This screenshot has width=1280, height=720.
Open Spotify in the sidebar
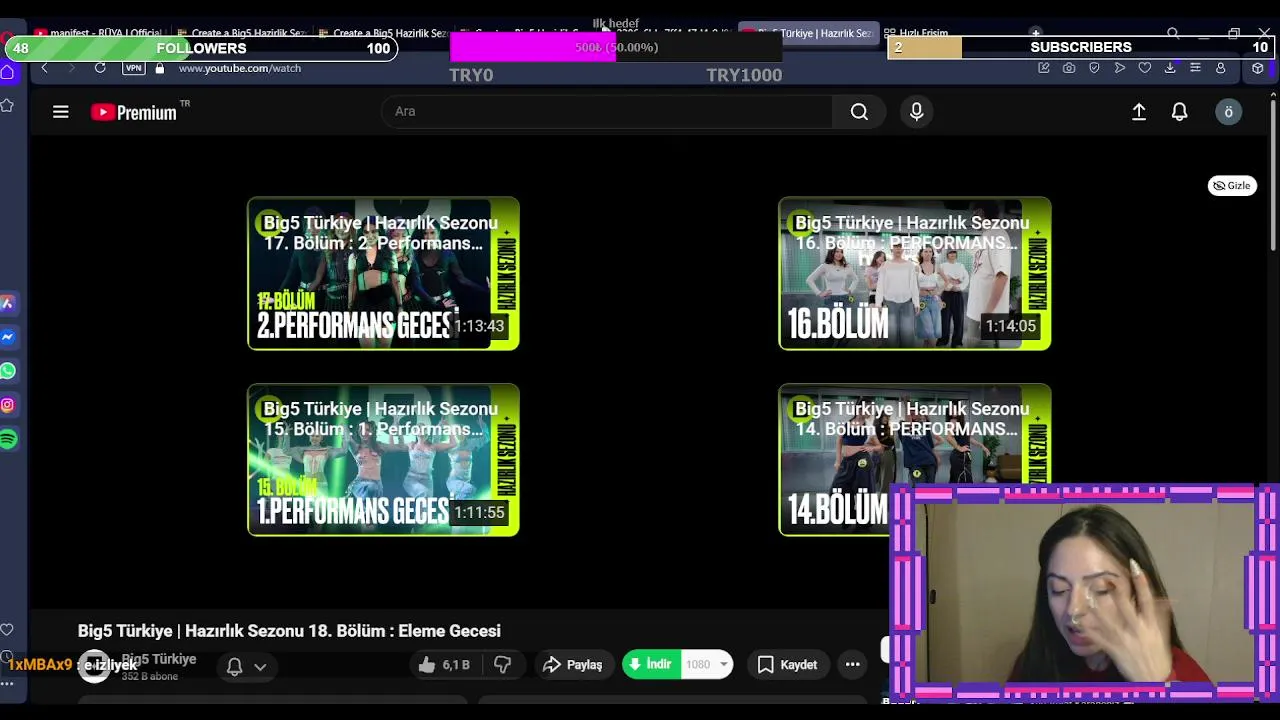click(x=8, y=439)
